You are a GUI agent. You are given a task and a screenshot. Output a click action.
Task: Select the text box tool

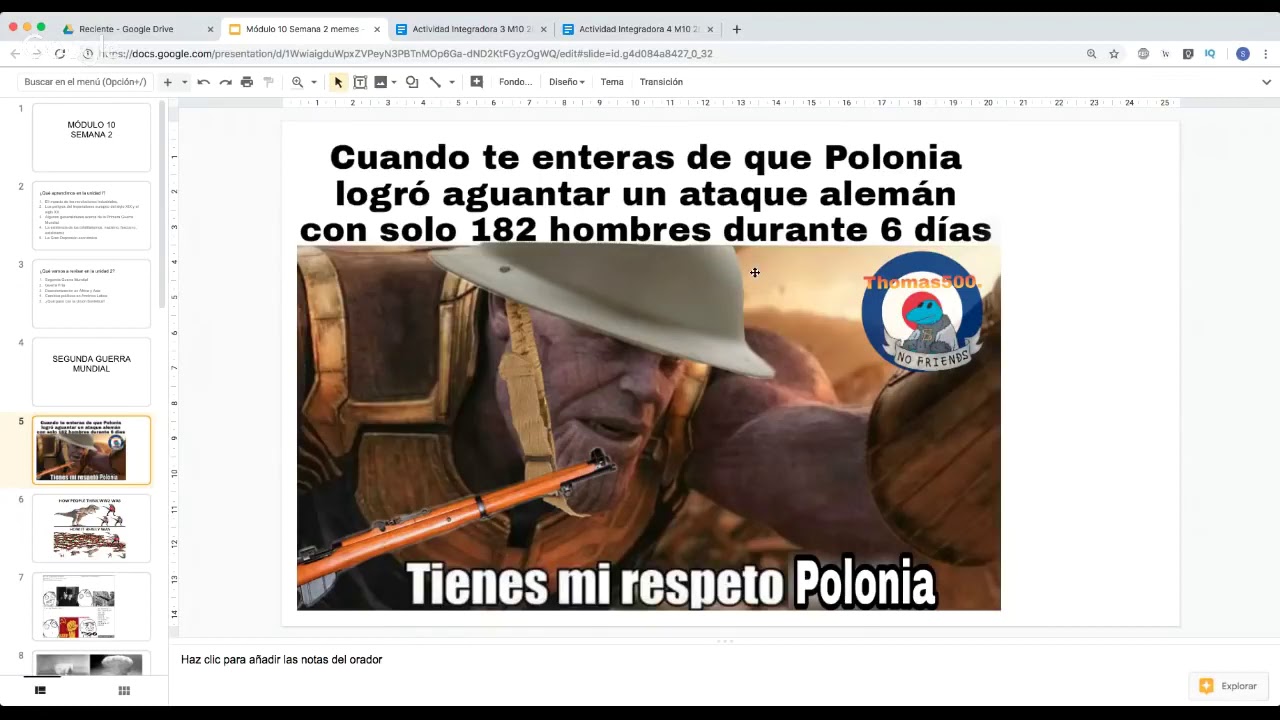tap(360, 82)
